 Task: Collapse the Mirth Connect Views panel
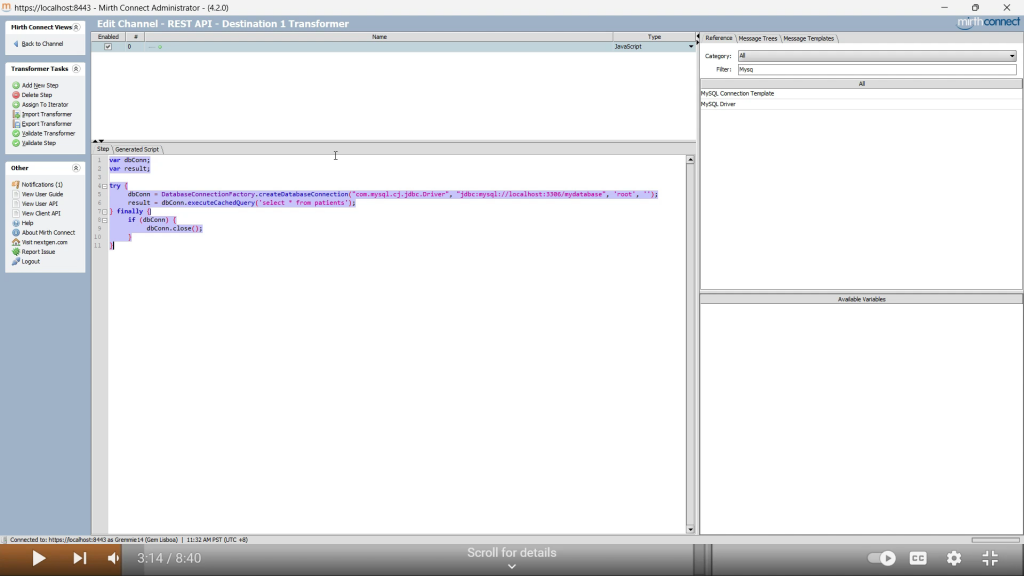click(76, 27)
